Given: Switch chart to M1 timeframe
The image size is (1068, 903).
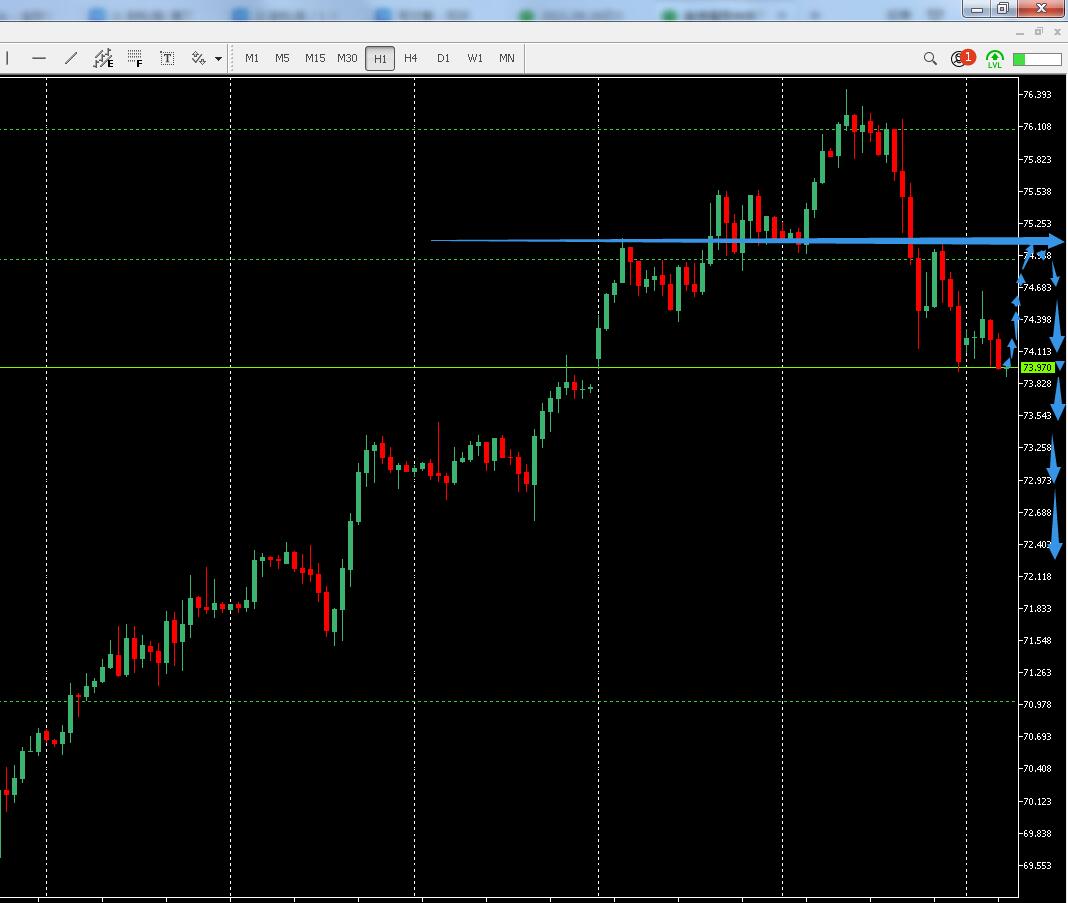Looking at the screenshot, I should tap(252, 59).
